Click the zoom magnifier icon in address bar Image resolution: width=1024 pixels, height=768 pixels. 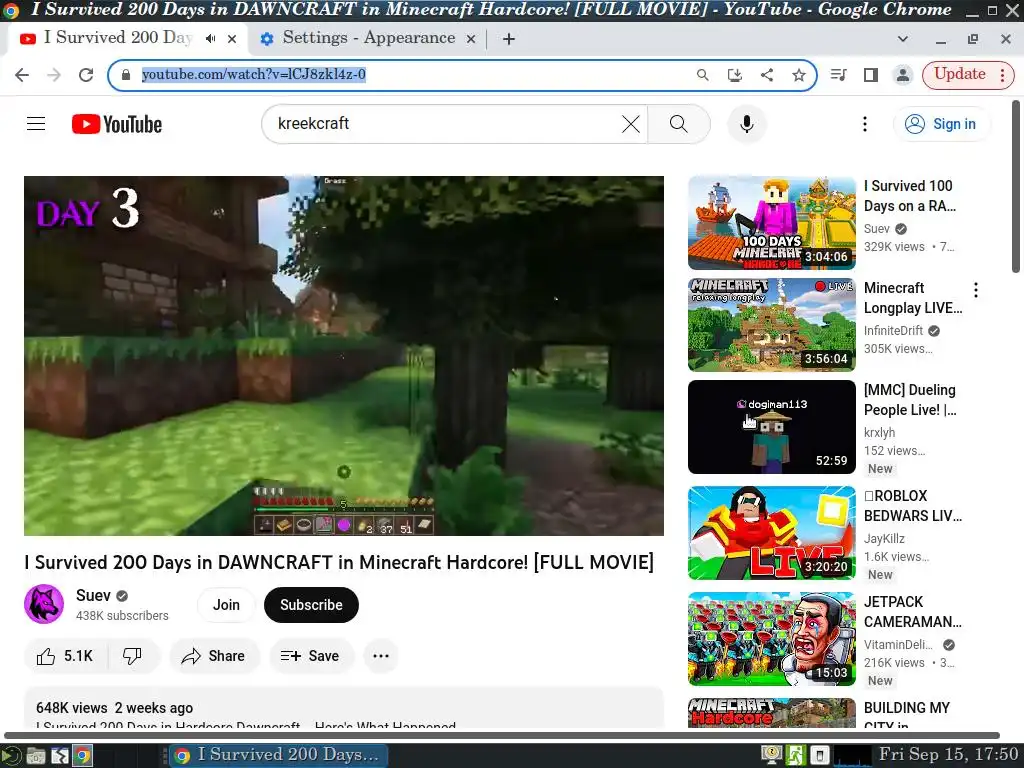pyautogui.click(x=703, y=75)
